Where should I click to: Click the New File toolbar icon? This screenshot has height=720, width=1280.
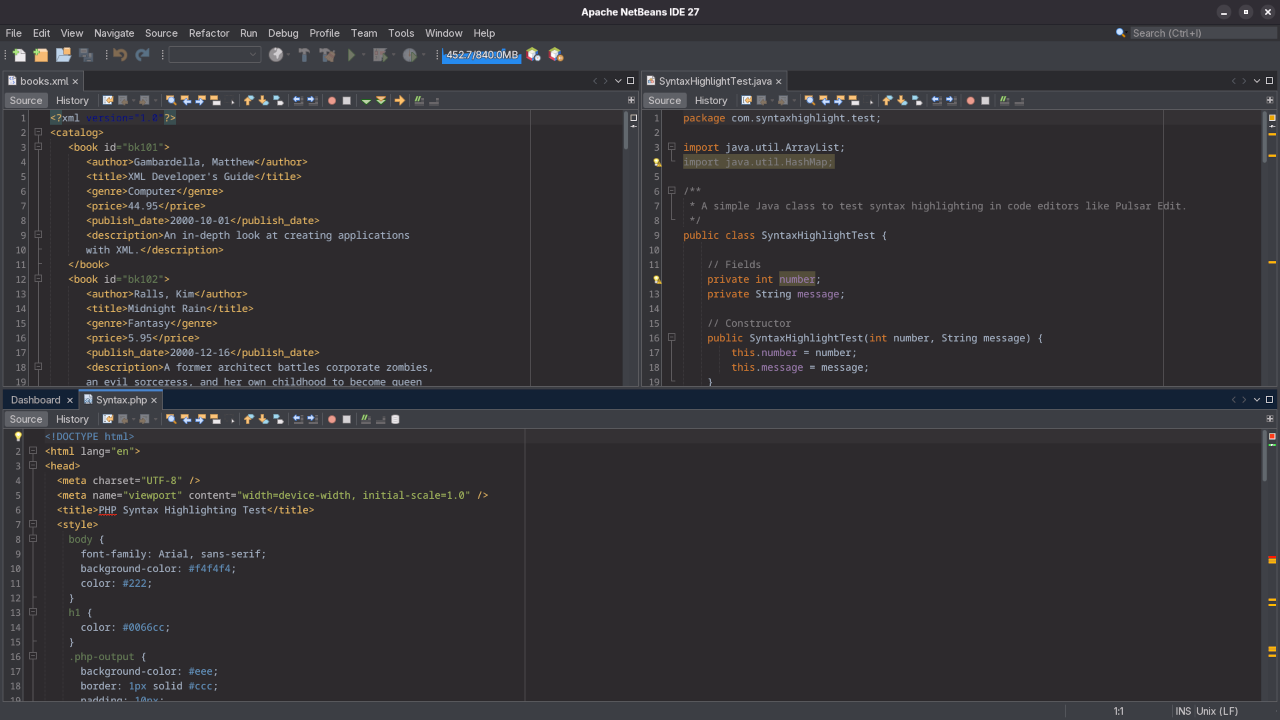[x=19, y=55]
